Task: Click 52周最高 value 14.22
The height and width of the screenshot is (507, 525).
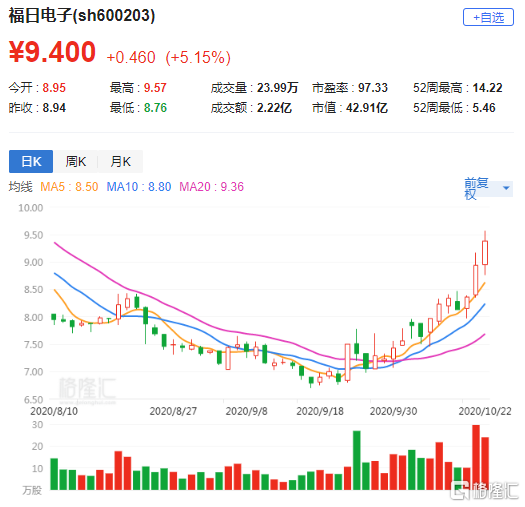Action: [x=487, y=88]
